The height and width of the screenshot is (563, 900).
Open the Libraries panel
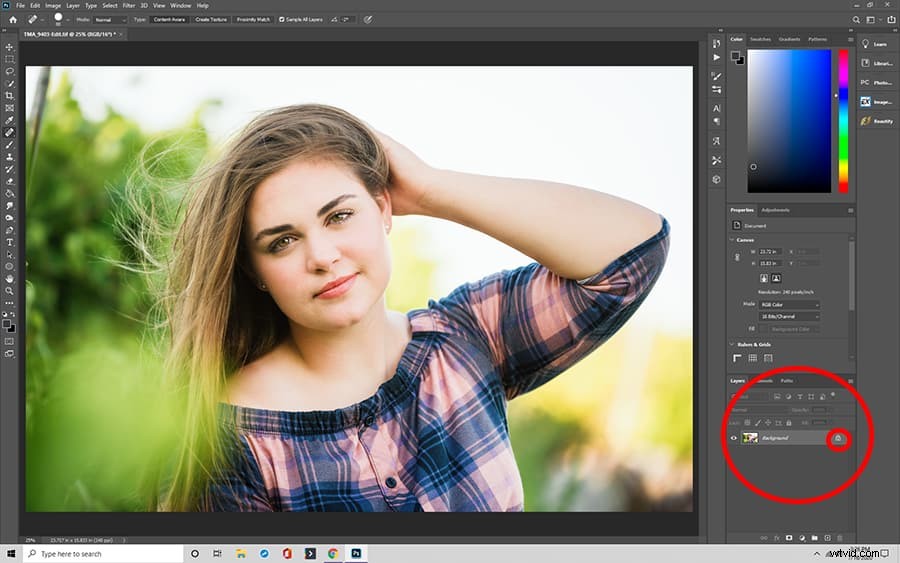(877, 63)
